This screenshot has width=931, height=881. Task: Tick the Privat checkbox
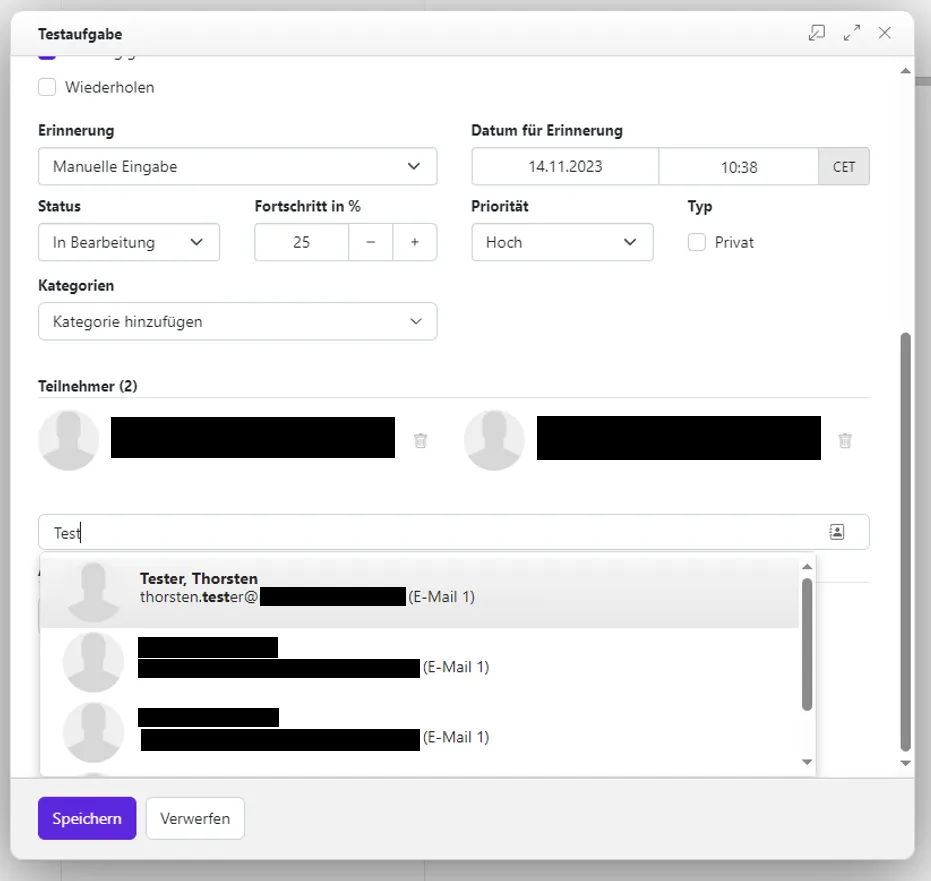point(697,242)
